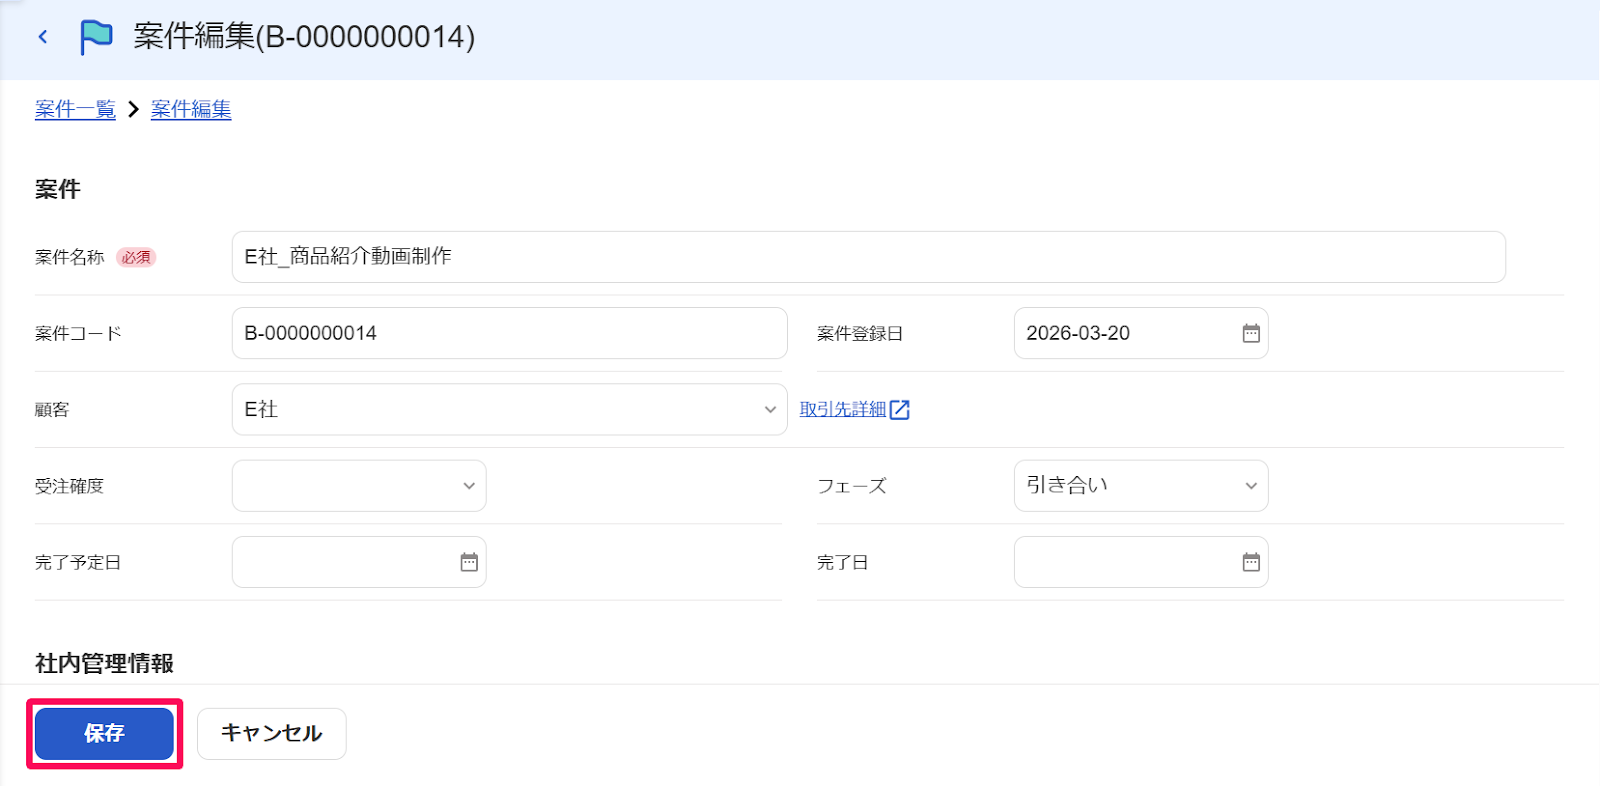Click the キャンセル button
This screenshot has height=786, width=1600.
(x=272, y=733)
